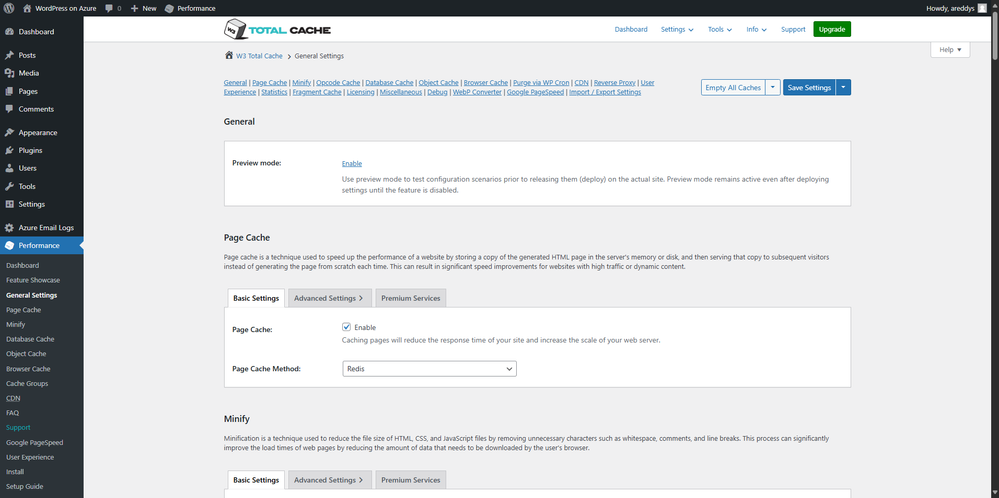Click the WordPress logo icon in admin bar

[9, 8]
